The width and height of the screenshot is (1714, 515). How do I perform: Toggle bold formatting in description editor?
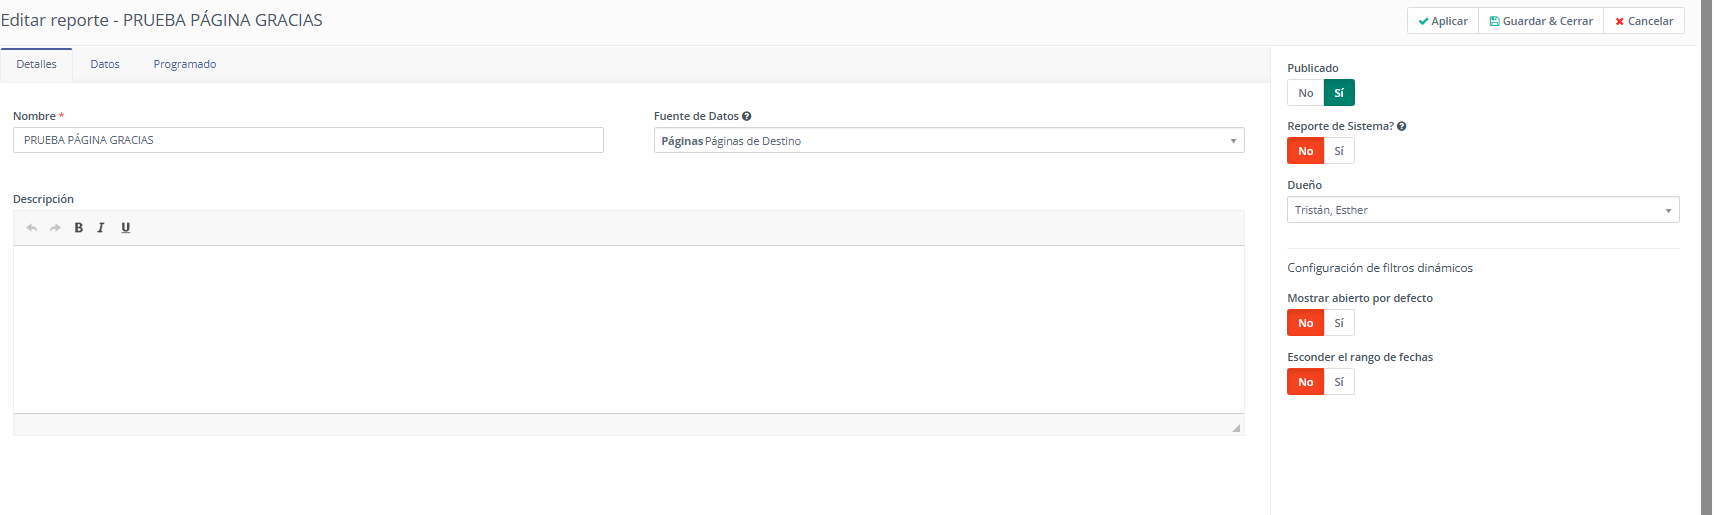79,228
